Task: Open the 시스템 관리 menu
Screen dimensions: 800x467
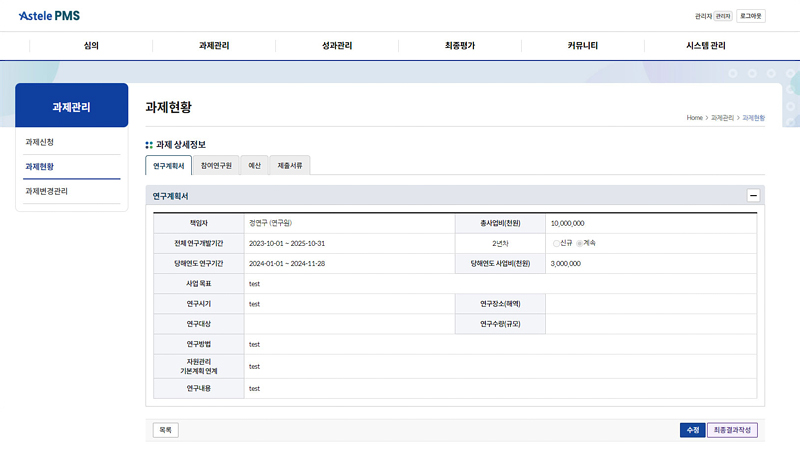Action: tap(705, 46)
